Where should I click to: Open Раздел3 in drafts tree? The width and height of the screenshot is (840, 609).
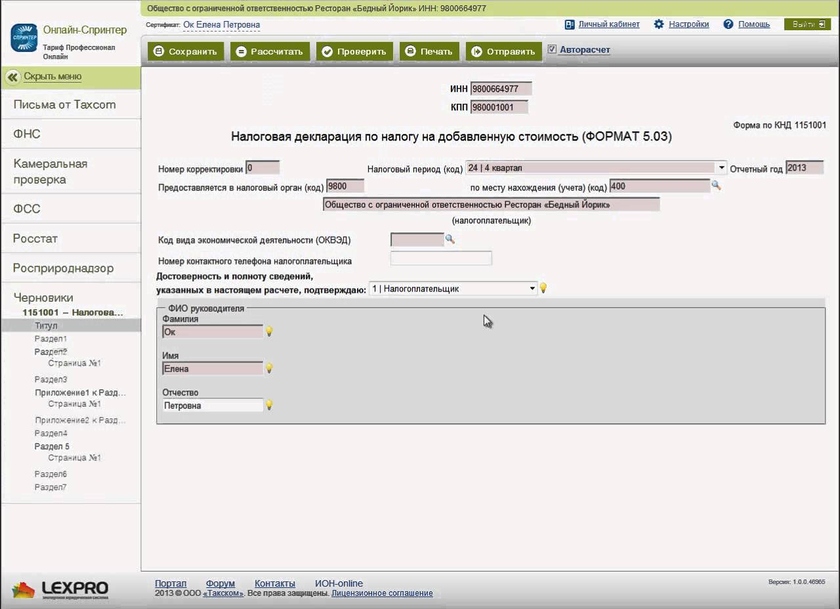(51, 379)
